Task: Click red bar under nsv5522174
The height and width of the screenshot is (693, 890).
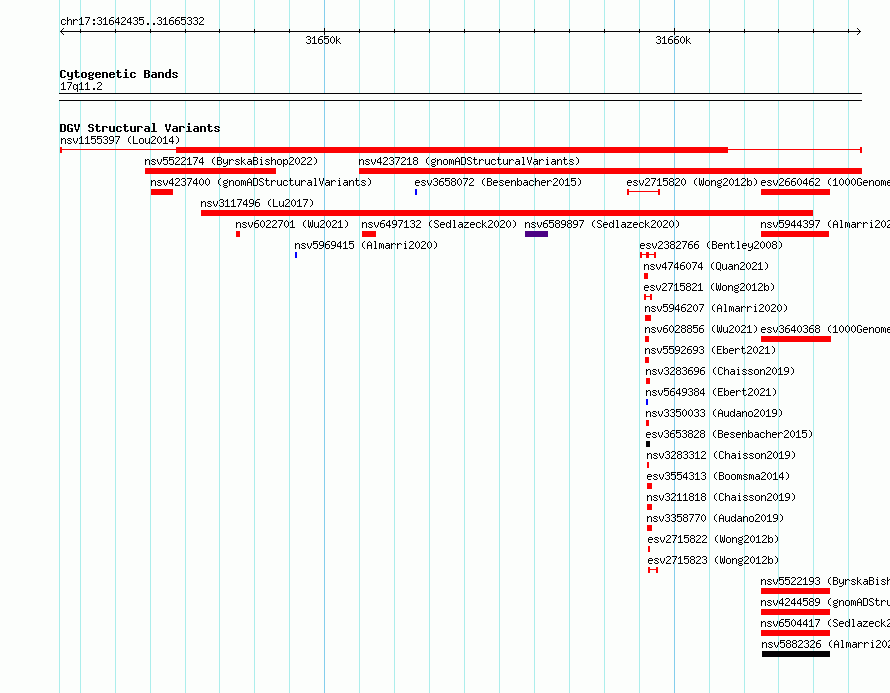Action: click(211, 171)
